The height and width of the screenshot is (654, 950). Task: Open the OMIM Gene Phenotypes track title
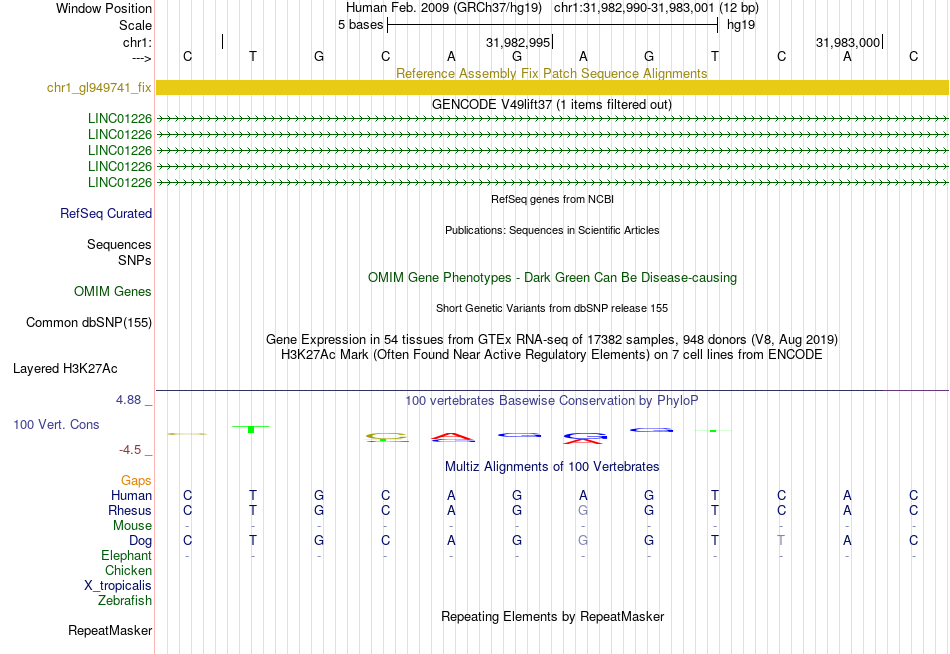[x=552, y=278]
